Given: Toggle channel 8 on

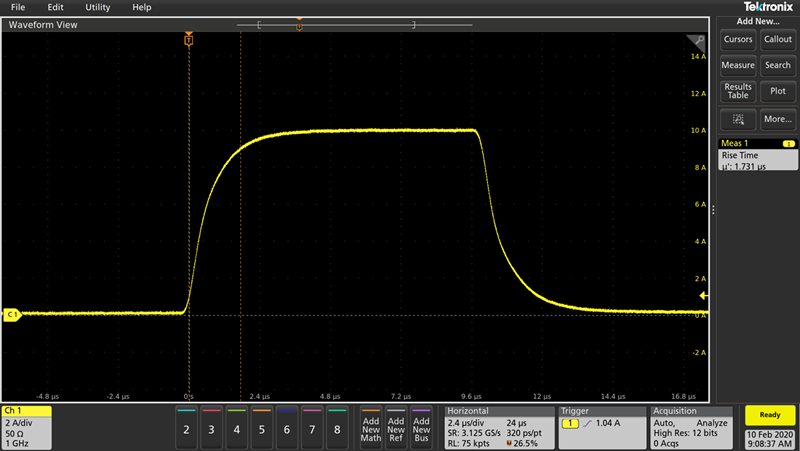Looking at the screenshot, I should [x=337, y=428].
